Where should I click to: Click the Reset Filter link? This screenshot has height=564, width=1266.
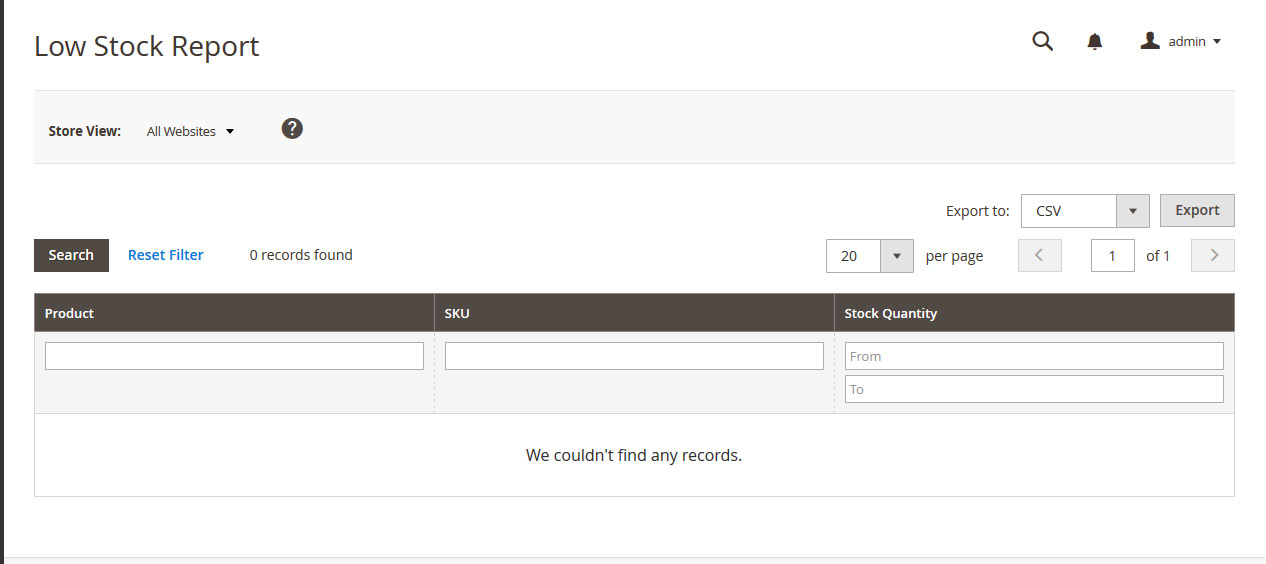(165, 255)
